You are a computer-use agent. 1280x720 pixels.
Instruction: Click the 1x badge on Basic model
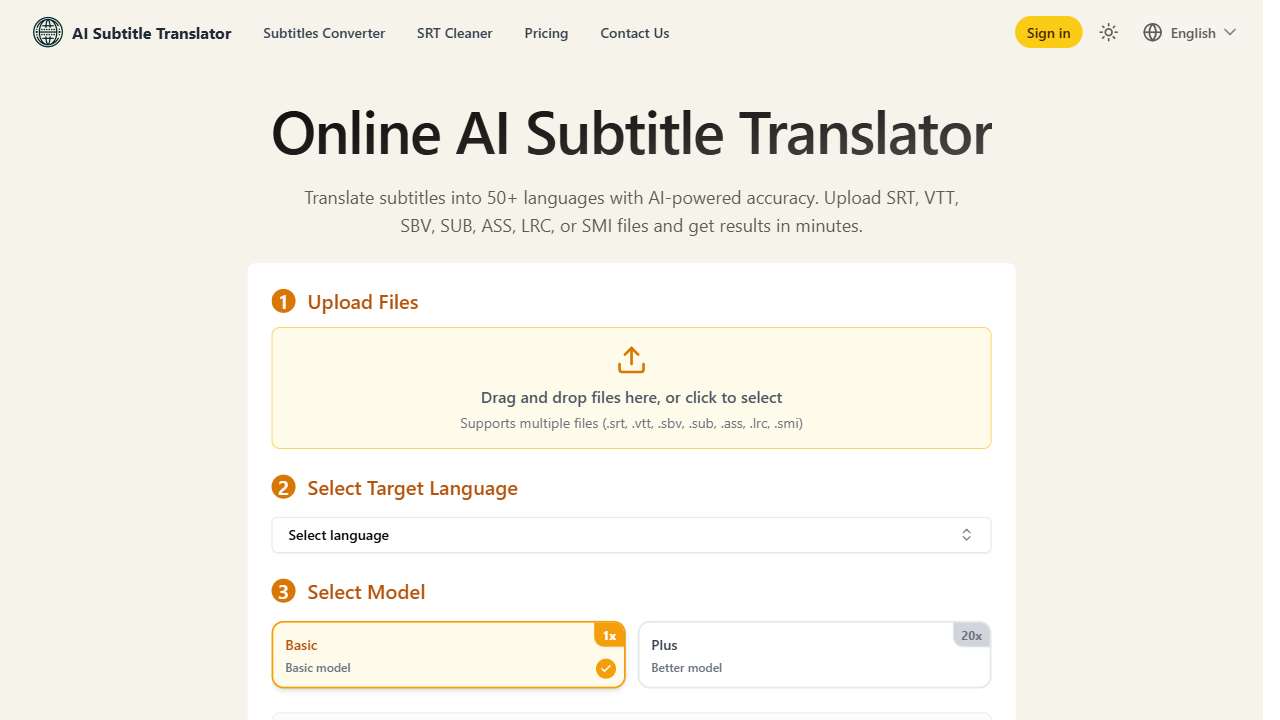(x=609, y=634)
